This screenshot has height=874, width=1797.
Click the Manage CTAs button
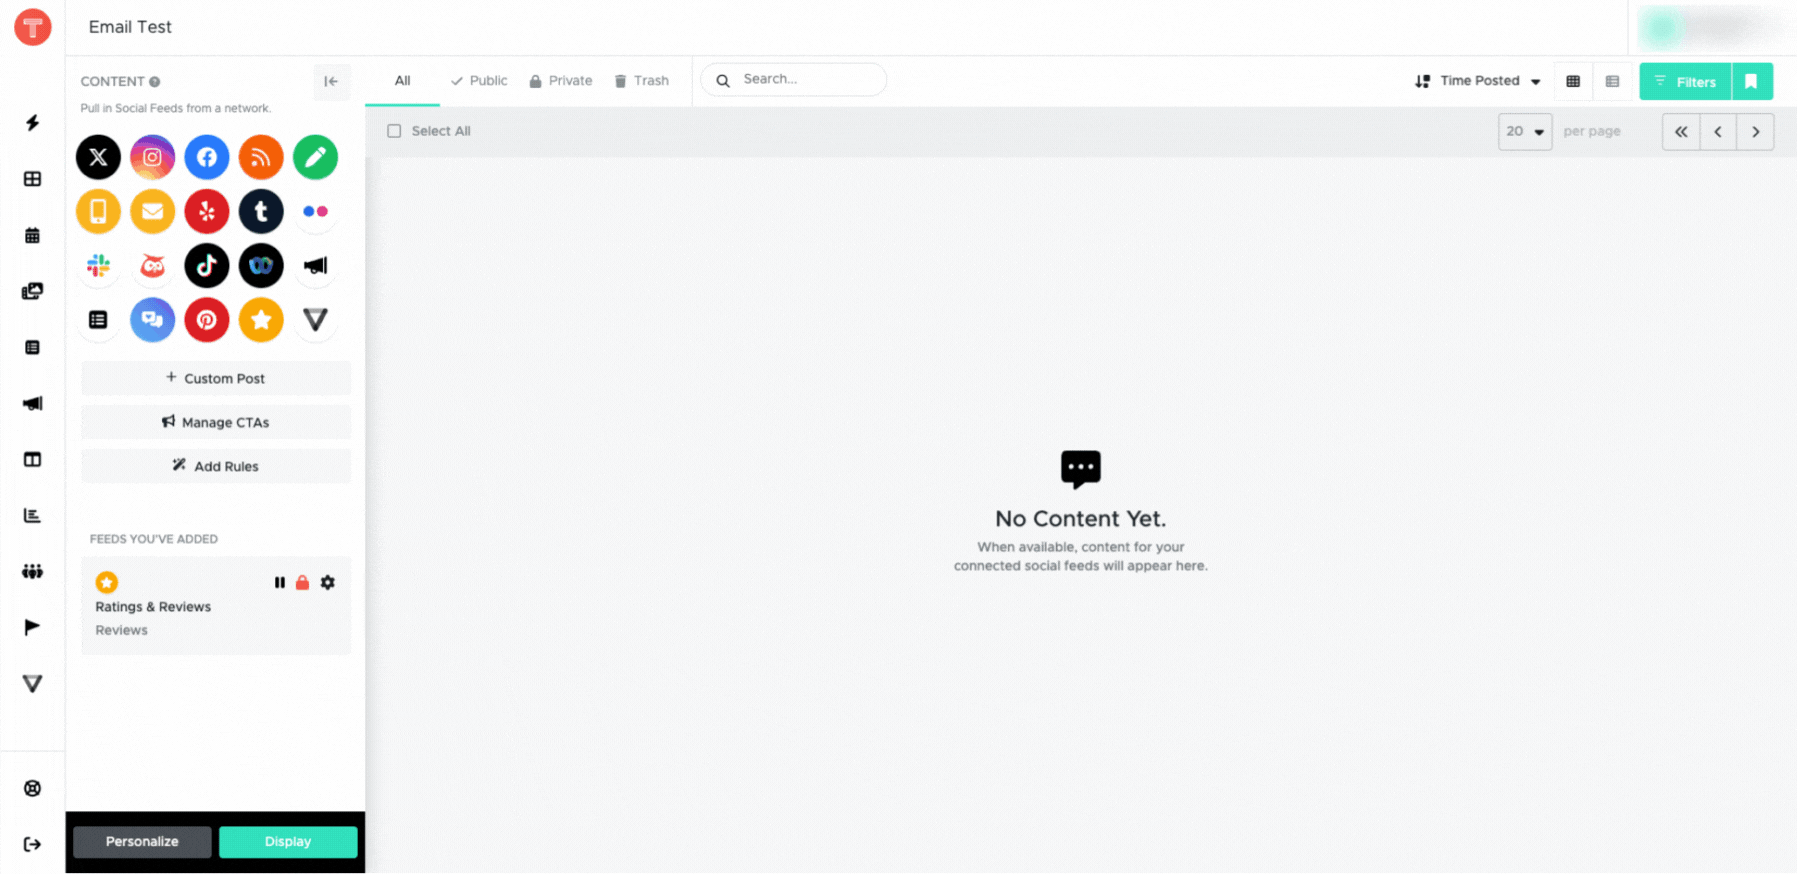coord(216,422)
